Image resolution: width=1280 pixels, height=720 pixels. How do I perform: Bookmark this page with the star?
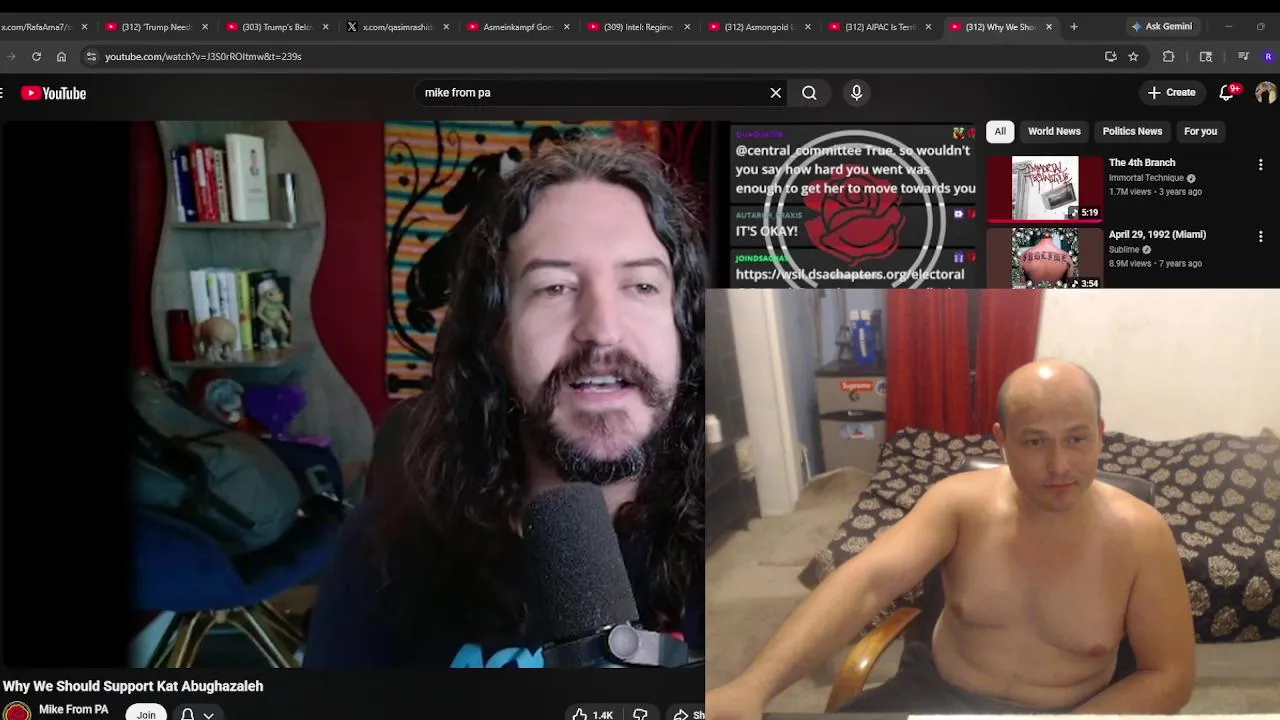[x=1133, y=57]
